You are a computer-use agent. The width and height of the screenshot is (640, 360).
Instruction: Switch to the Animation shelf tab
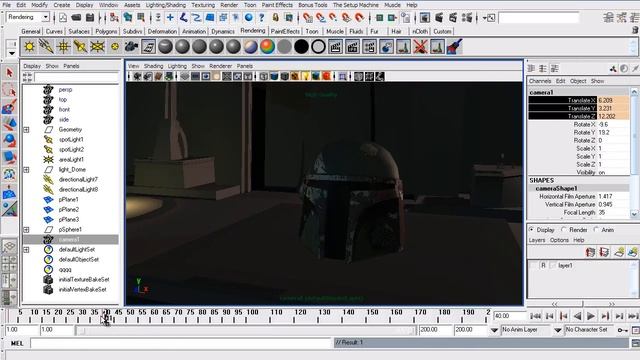click(194, 31)
